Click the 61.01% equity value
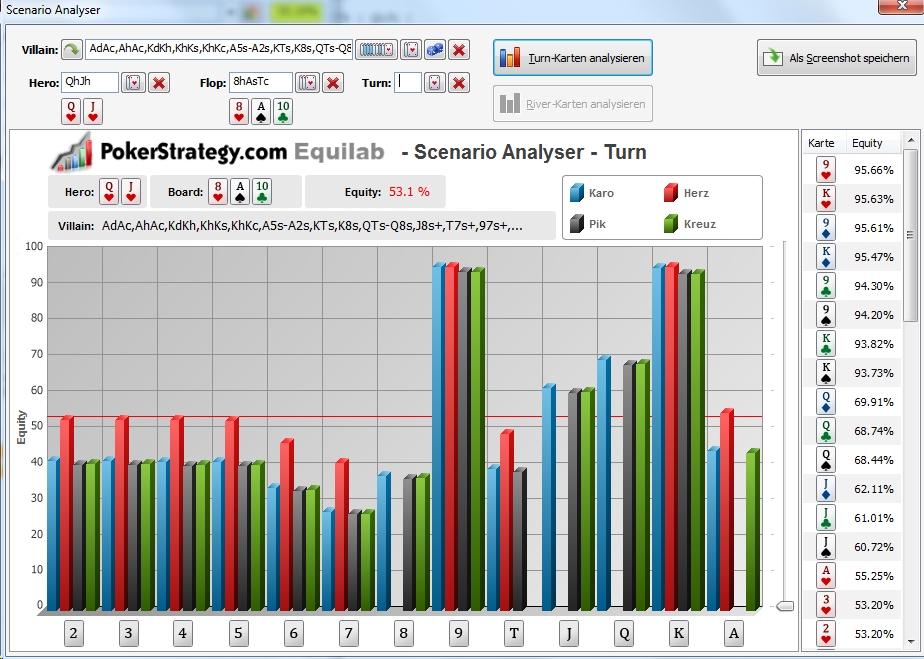 point(874,518)
